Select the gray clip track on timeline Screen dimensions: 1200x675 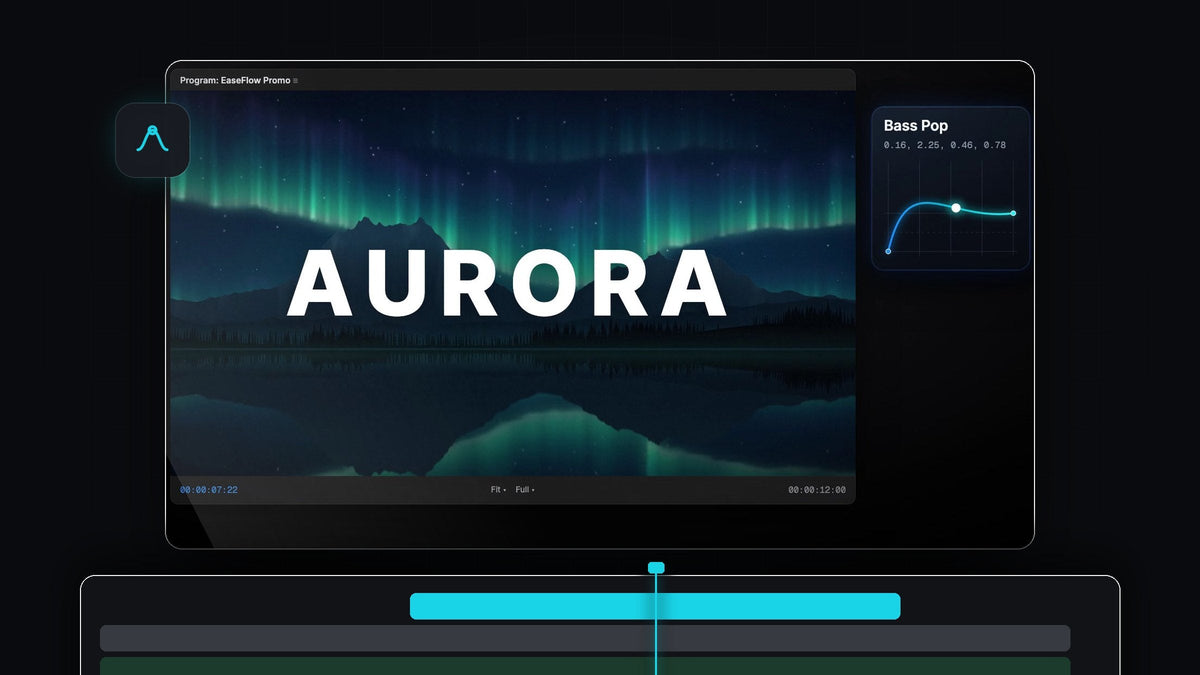pyautogui.click(x=585, y=638)
